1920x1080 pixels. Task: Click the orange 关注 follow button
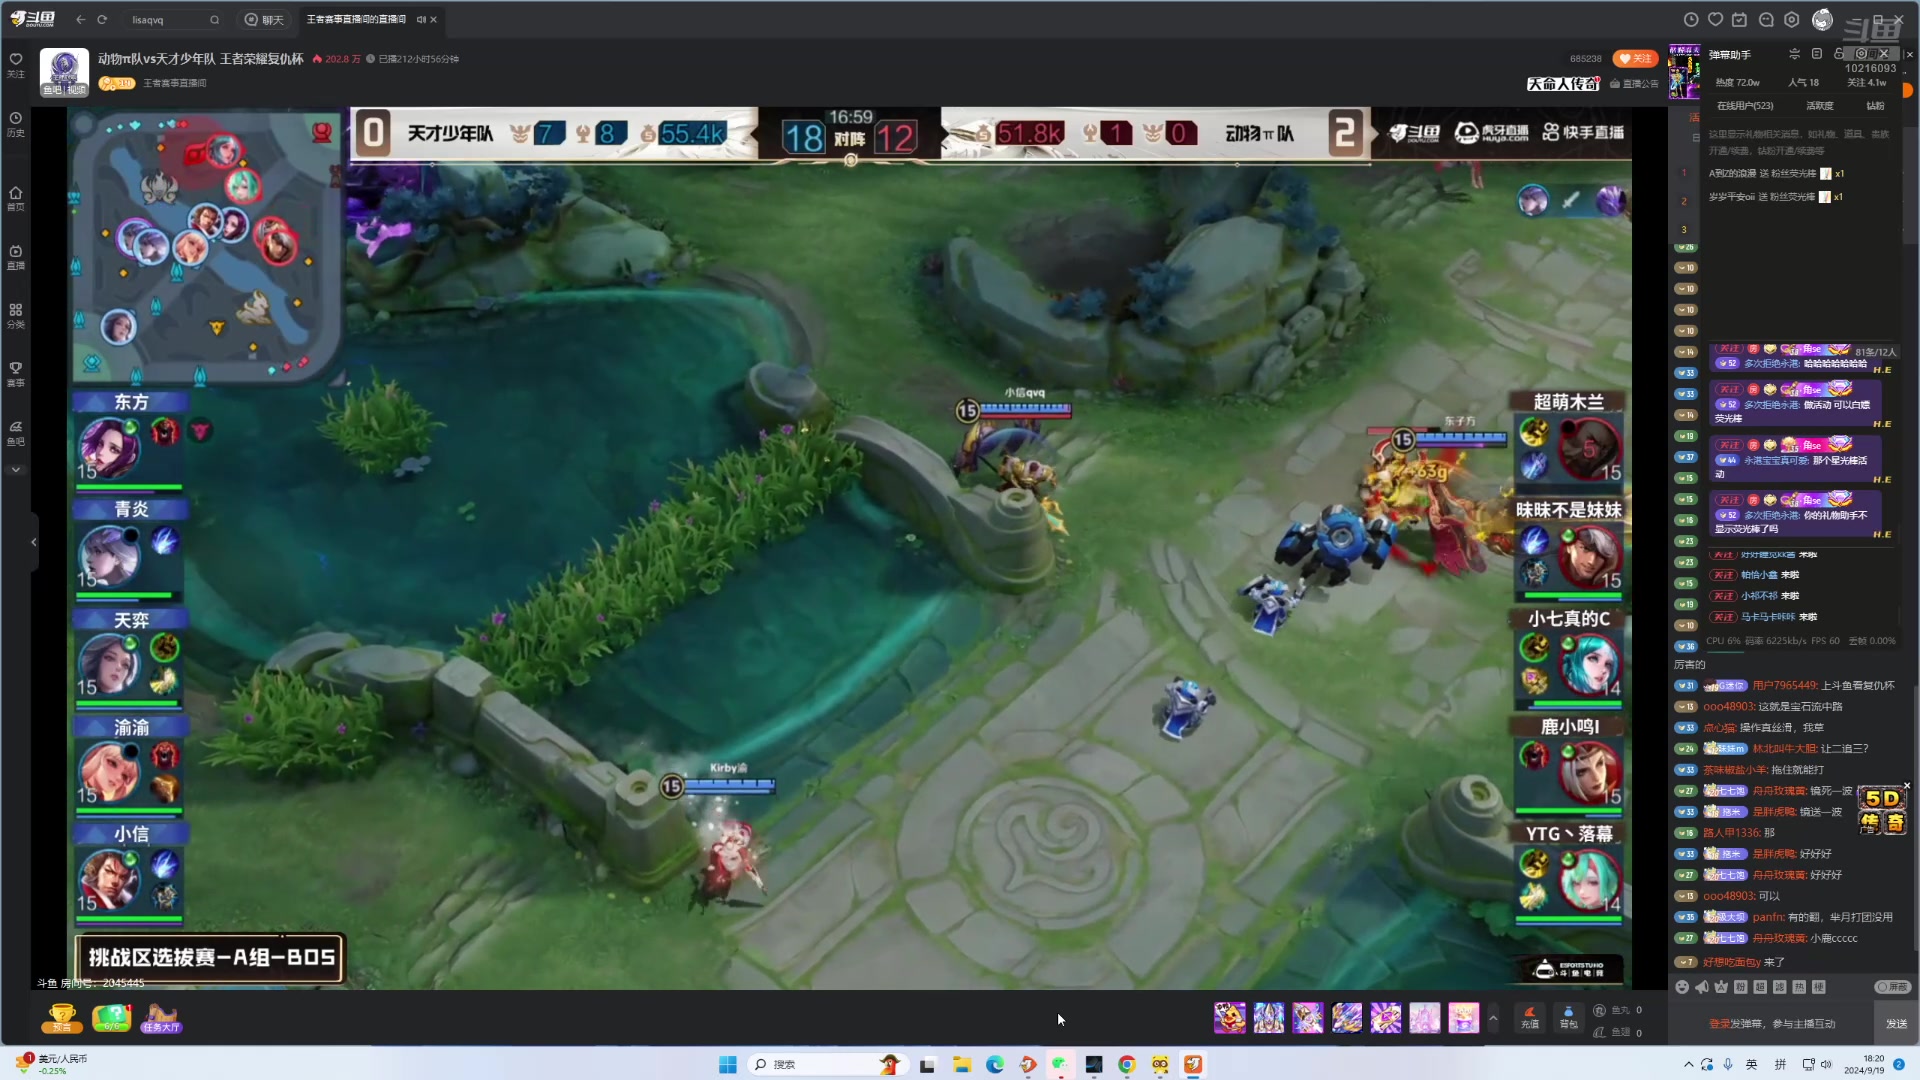(x=1635, y=58)
